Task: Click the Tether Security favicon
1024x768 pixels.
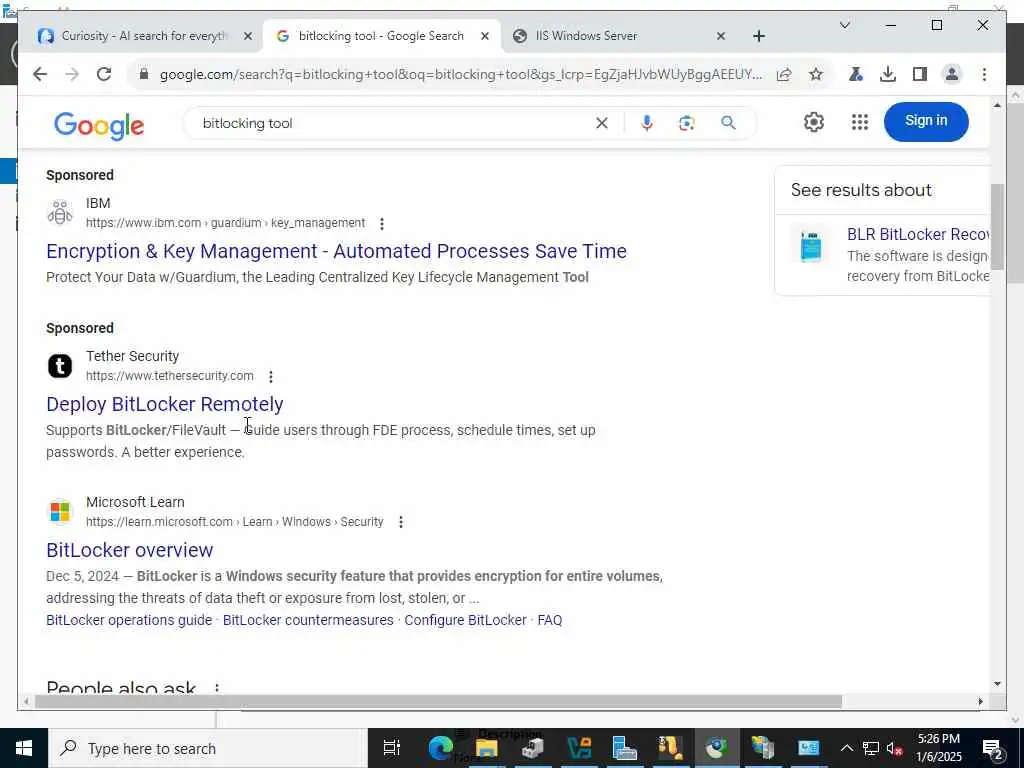Action: [x=59, y=366]
